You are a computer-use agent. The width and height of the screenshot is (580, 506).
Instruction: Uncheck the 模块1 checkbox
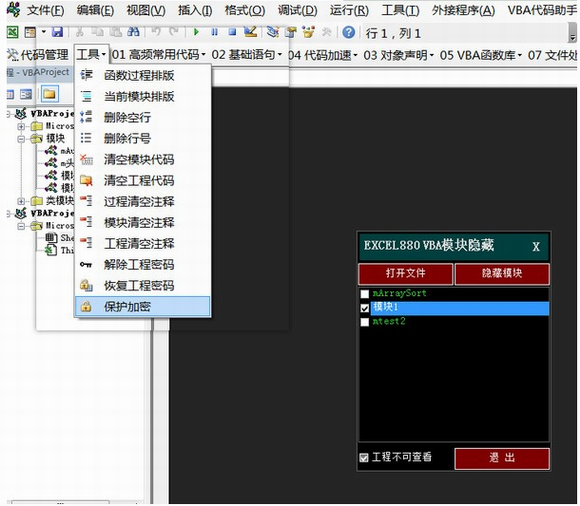(365, 308)
